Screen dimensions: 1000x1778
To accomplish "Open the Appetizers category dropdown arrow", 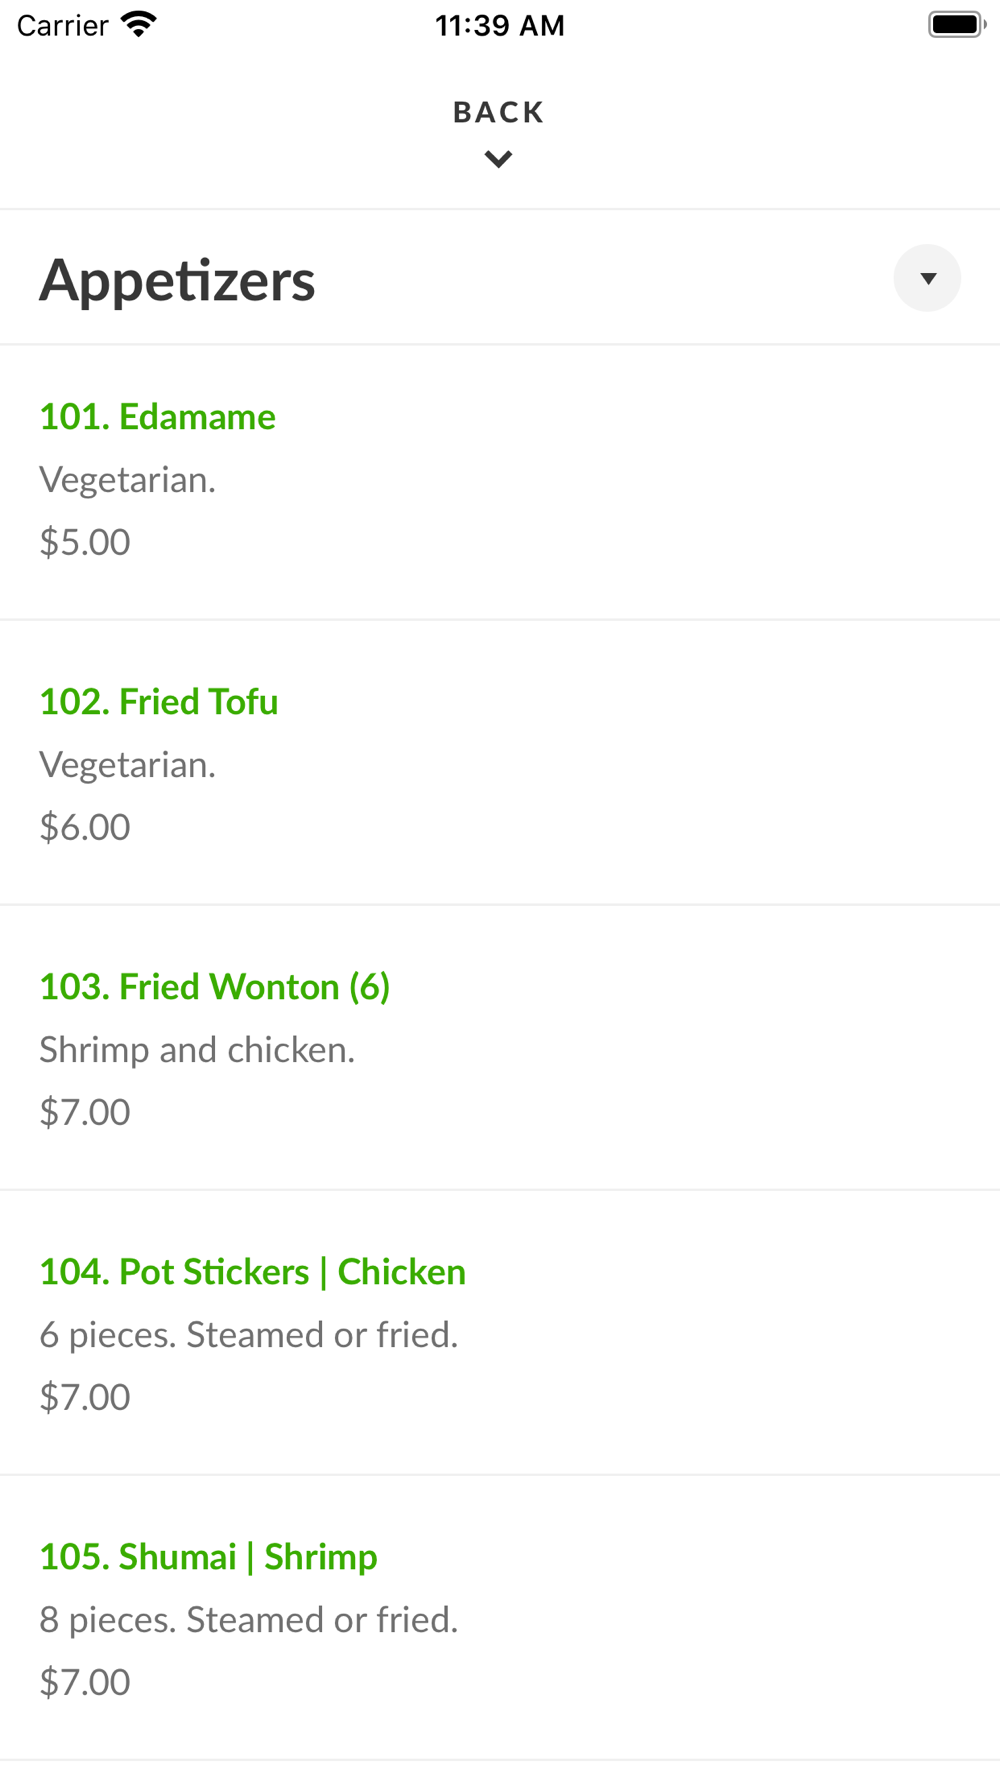I will (x=927, y=278).
